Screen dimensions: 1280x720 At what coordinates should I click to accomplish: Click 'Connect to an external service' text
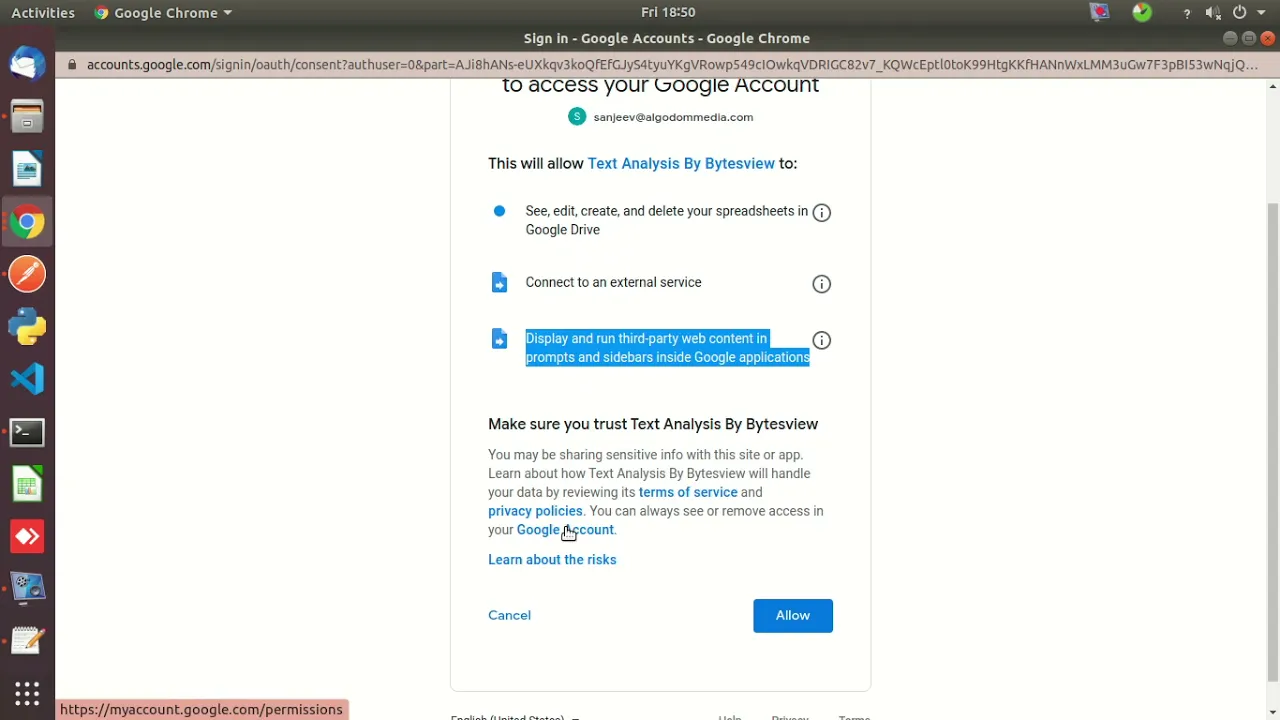pyautogui.click(x=613, y=282)
